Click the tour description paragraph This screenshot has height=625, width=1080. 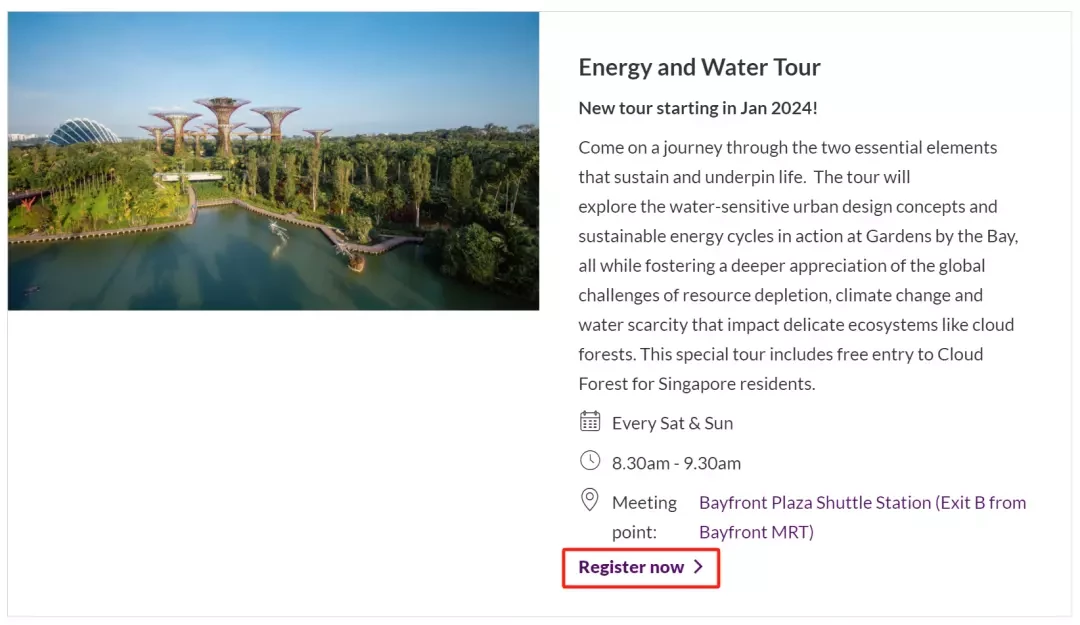(x=798, y=265)
